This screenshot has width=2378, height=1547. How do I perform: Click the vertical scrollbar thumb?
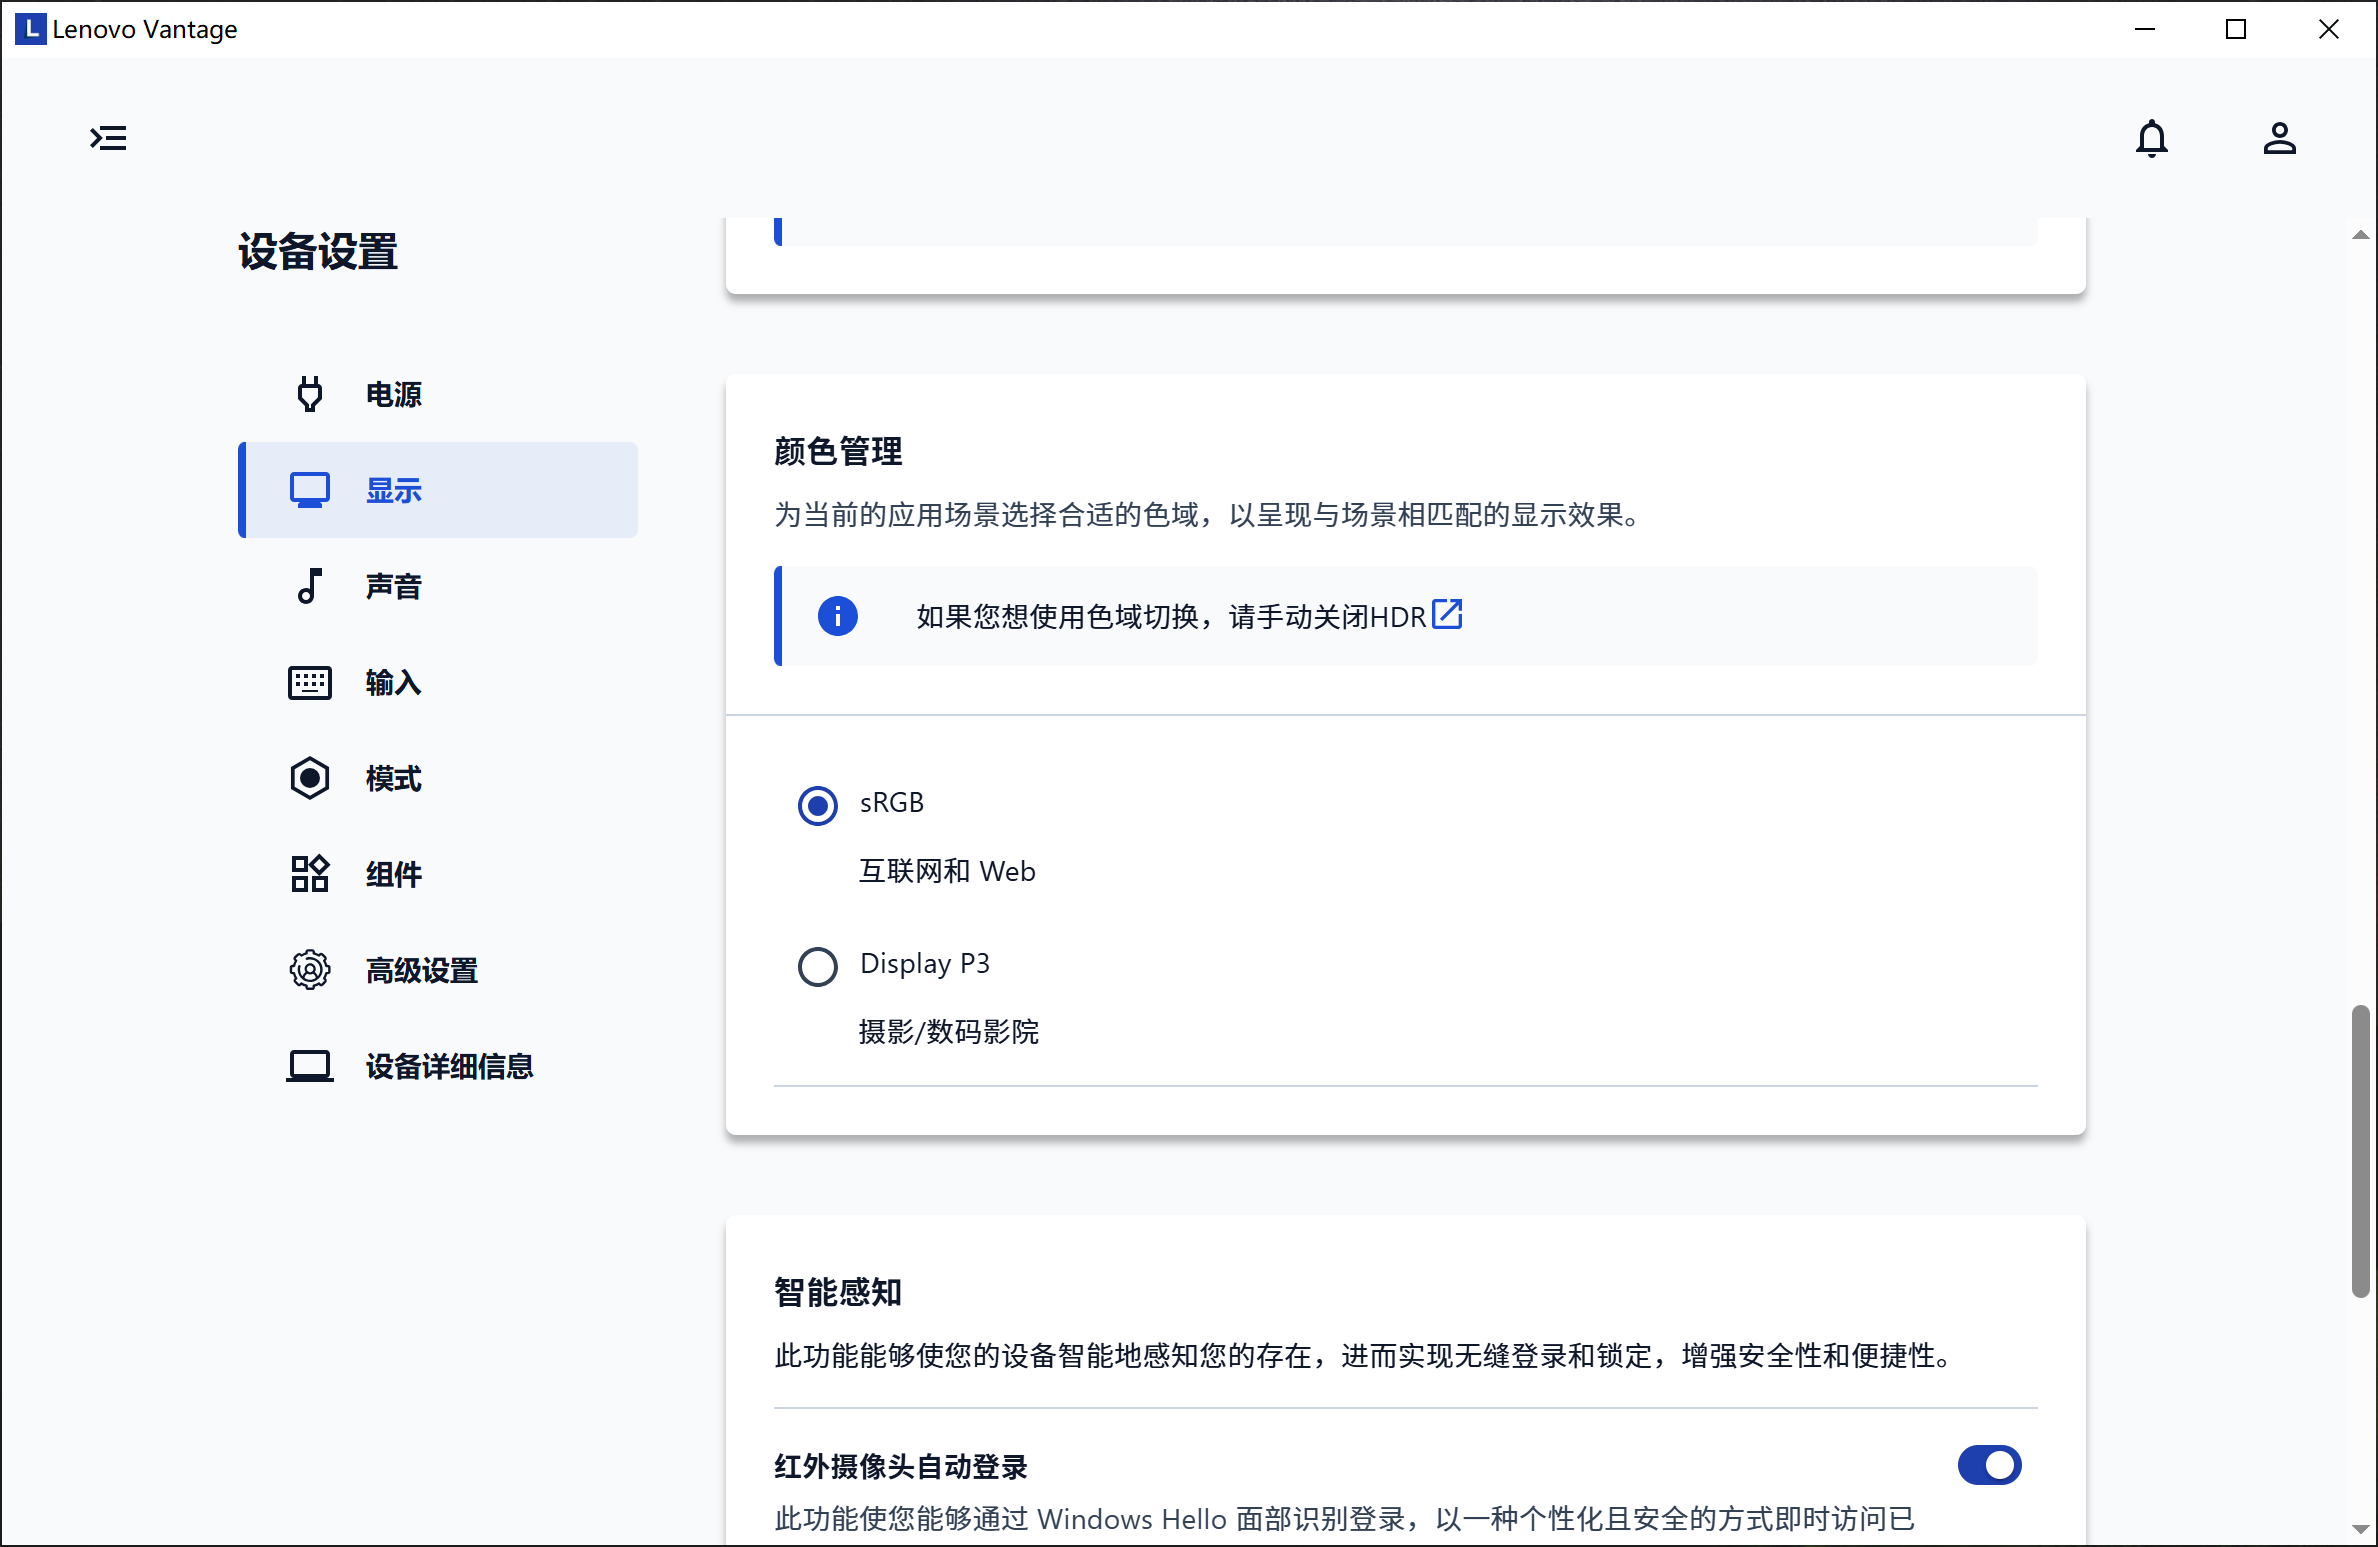pos(2360,1150)
